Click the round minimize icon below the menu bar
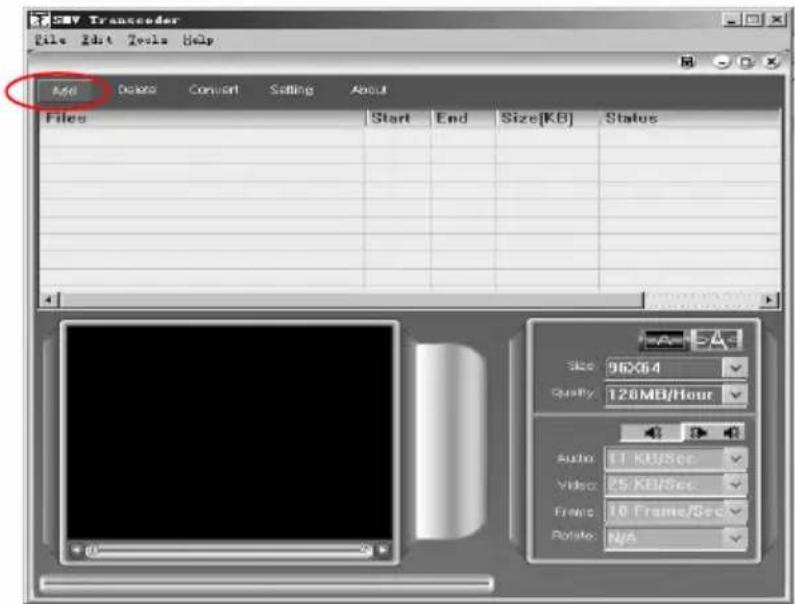Viewport: 795px width, 604px height. click(x=721, y=62)
